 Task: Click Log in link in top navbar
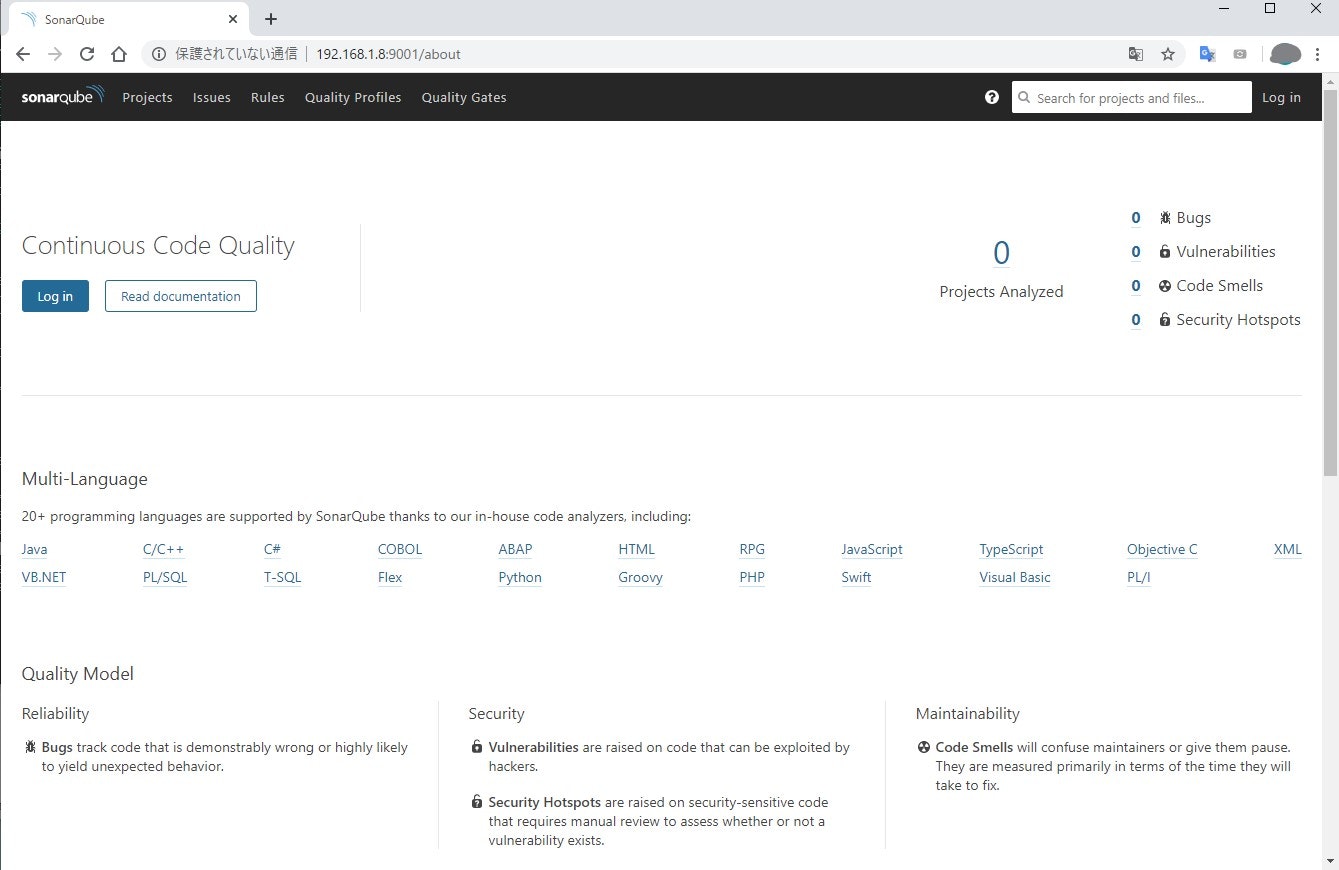1281,97
